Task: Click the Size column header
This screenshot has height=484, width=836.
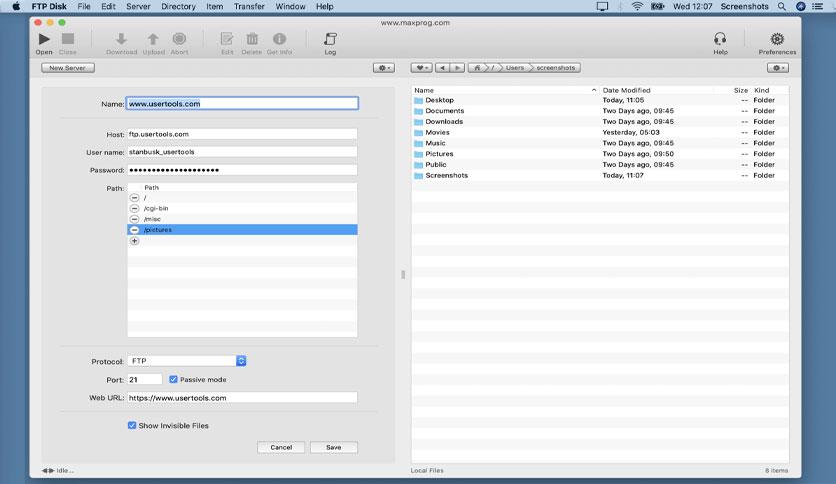Action: click(741, 90)
